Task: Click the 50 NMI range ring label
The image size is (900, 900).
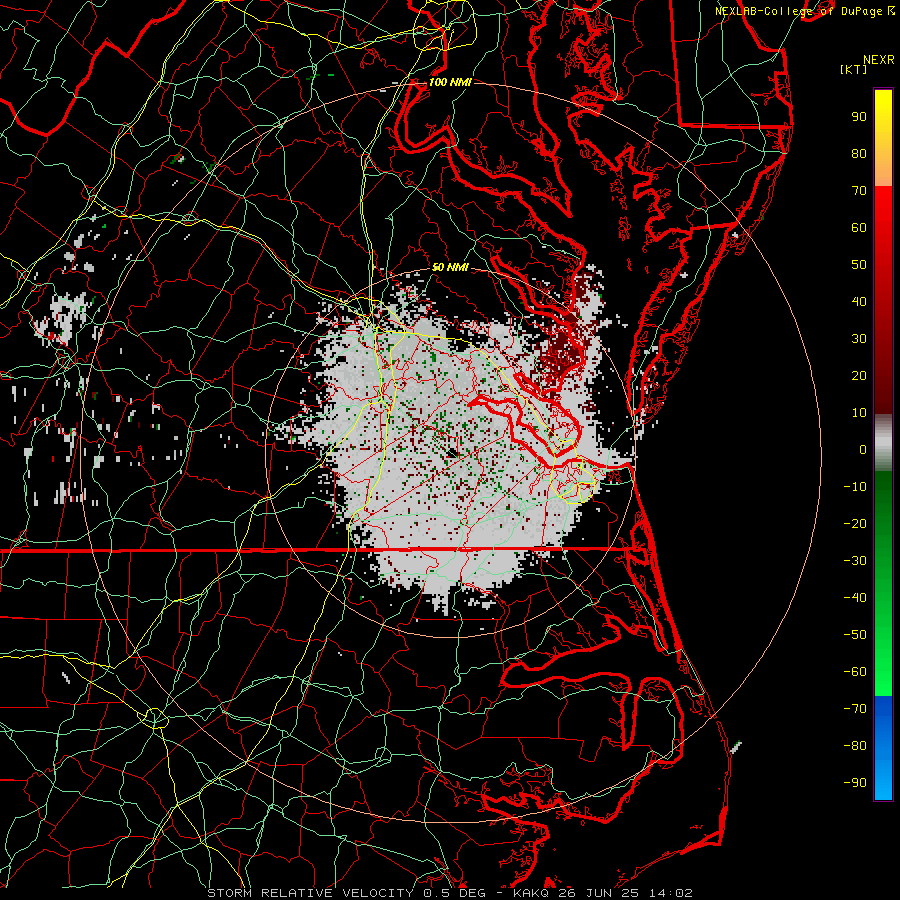Action: (450, 267)
